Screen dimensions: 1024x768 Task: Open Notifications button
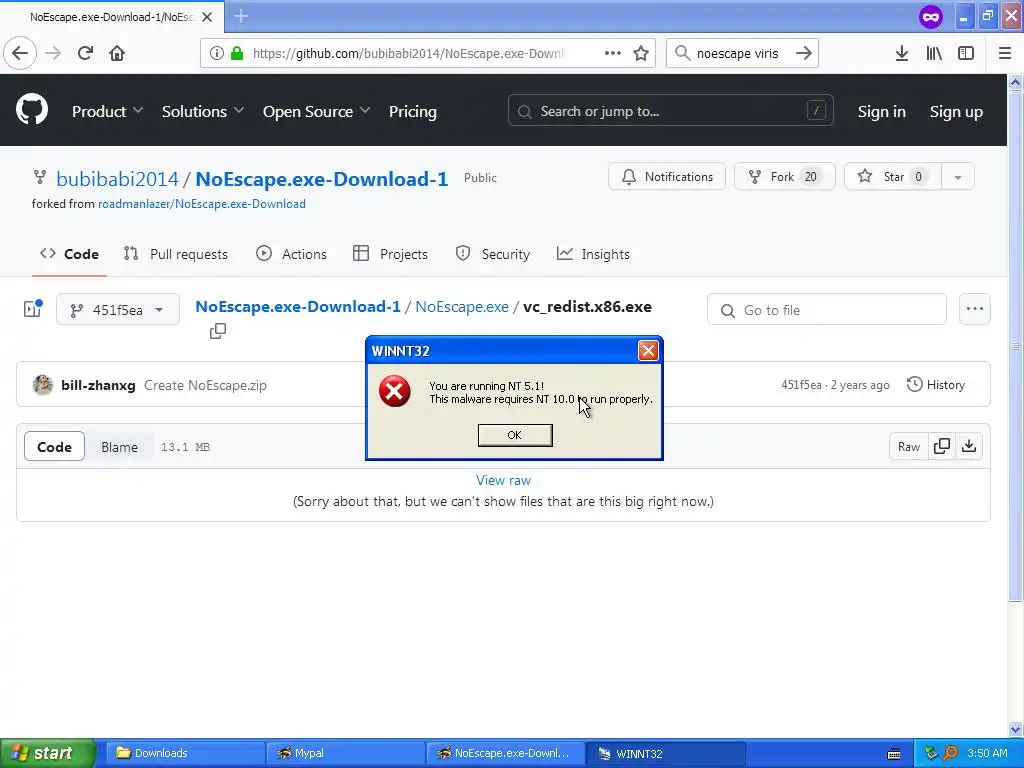click(667, 176)
